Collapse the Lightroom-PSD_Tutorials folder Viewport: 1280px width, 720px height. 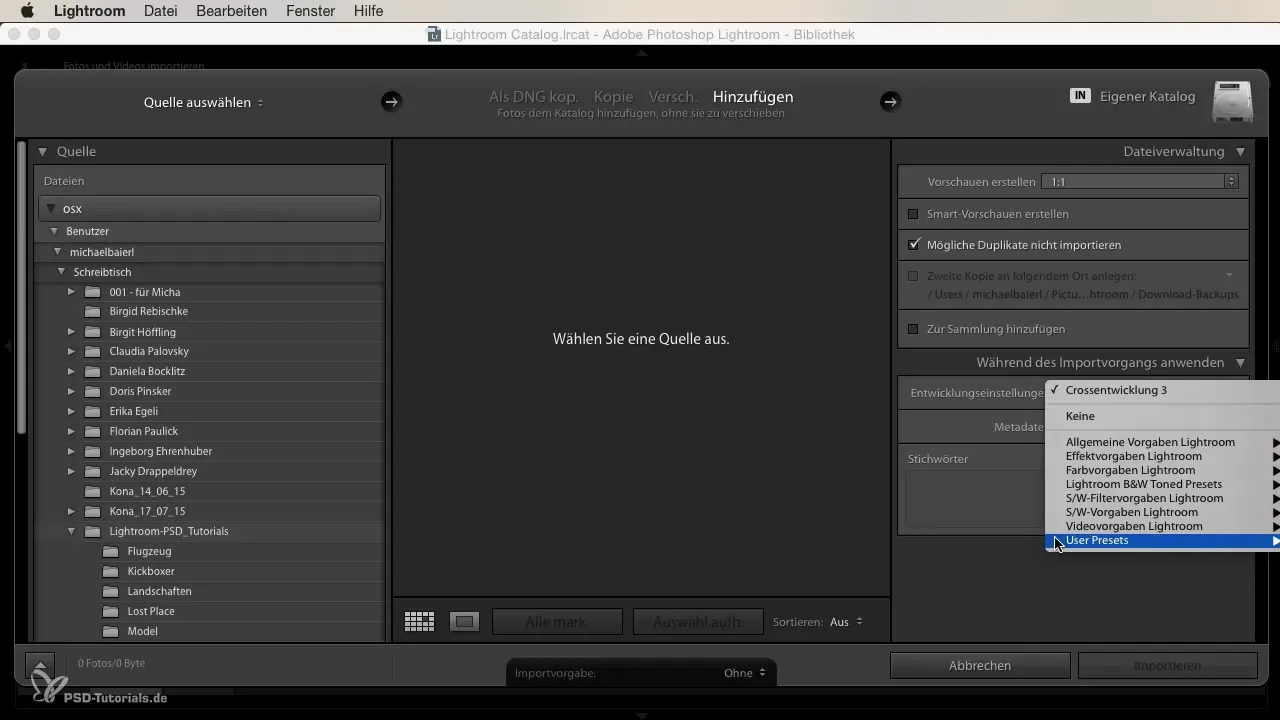tap(71, 531)
